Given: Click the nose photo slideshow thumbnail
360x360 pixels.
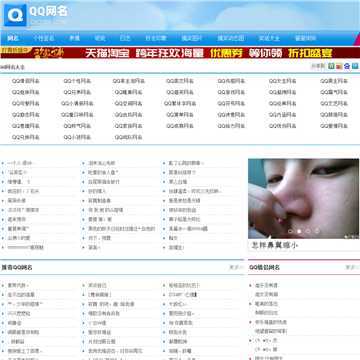Looking at the screenshot, I should [x=304, y=198].
